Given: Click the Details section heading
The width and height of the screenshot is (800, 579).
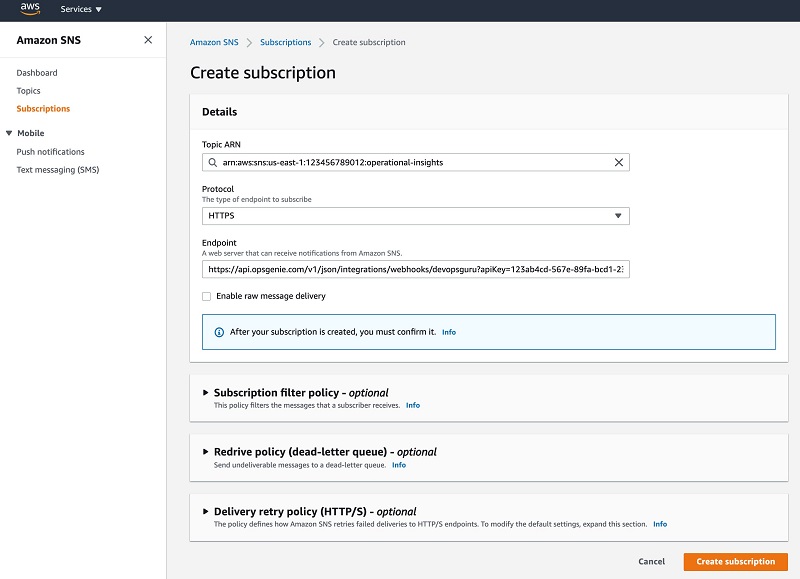Looking at the screenshot, I should 219,112.
